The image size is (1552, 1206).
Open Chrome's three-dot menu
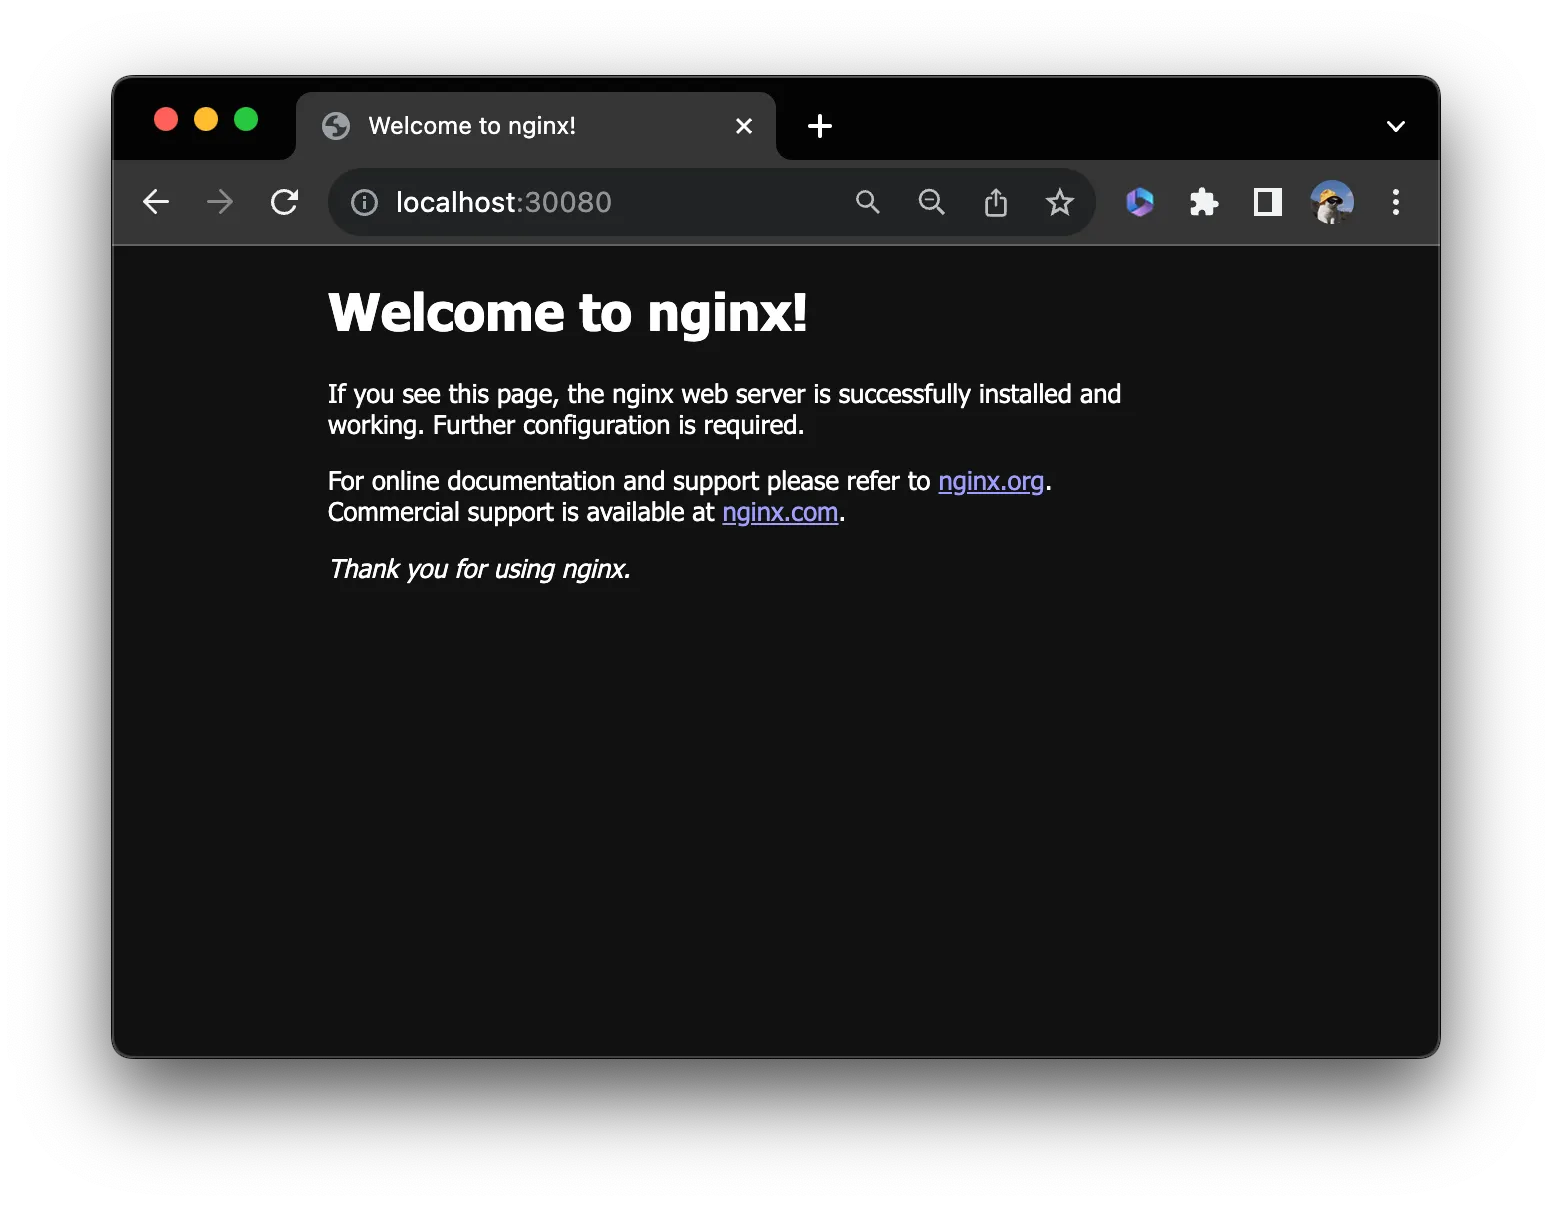1396,202
